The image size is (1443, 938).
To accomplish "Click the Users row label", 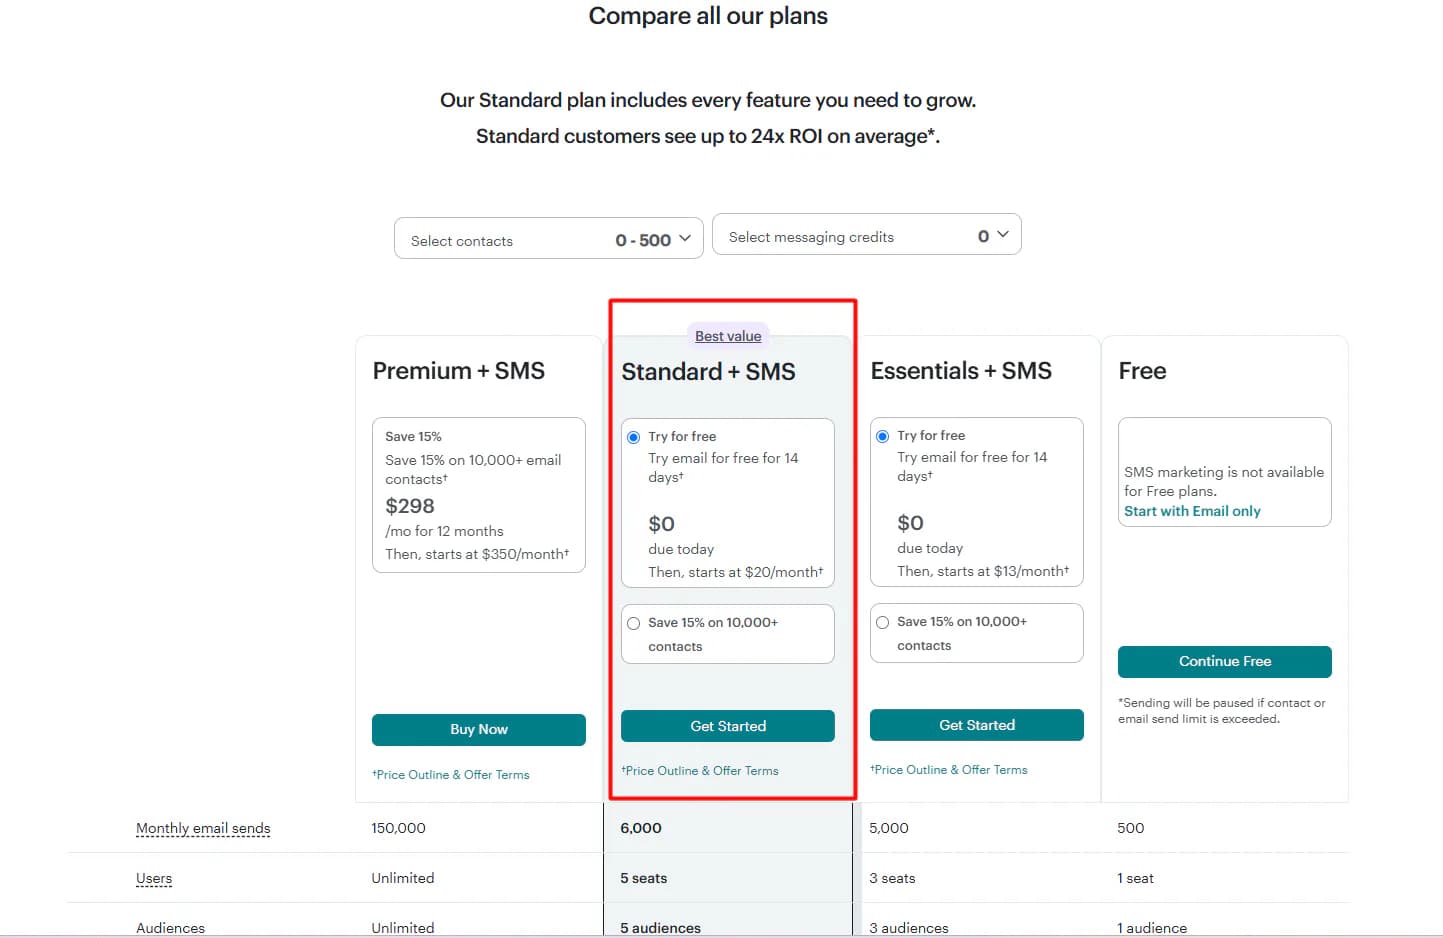I will click(x=154, y=878).
